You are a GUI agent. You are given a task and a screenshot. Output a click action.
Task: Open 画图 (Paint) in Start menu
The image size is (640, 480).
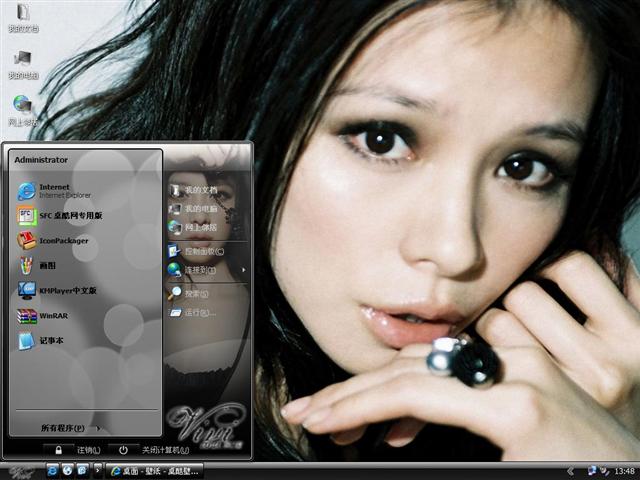click(36, 265)
